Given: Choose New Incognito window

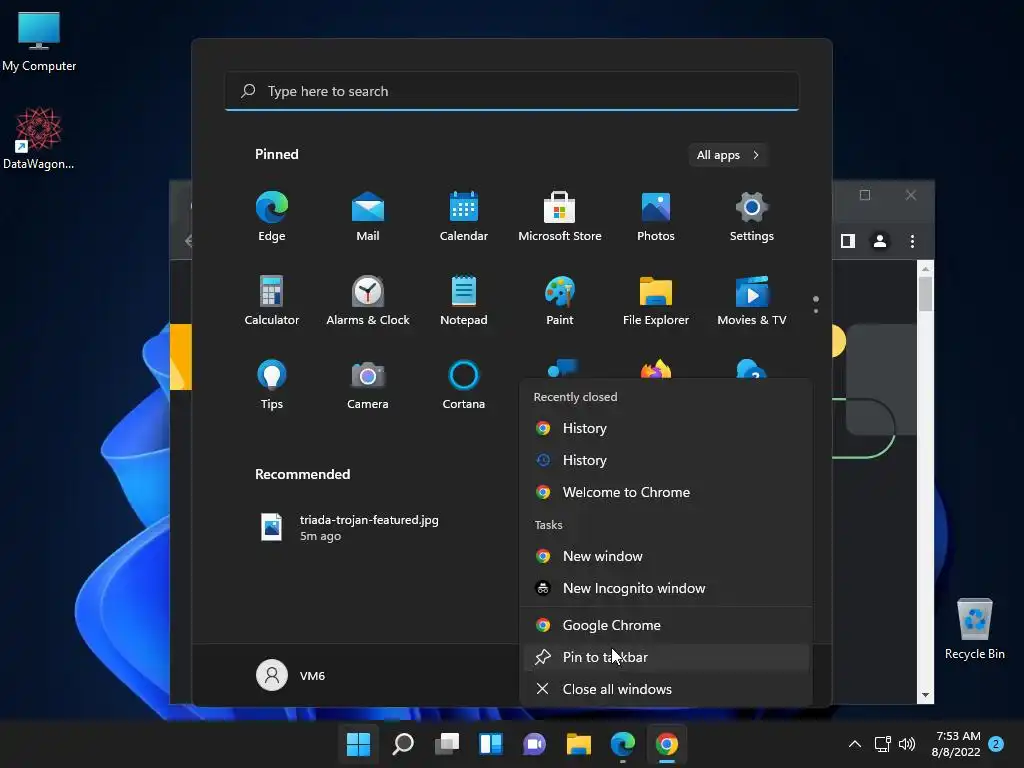Looking at the screenshot, I should [x=666, y=588].
